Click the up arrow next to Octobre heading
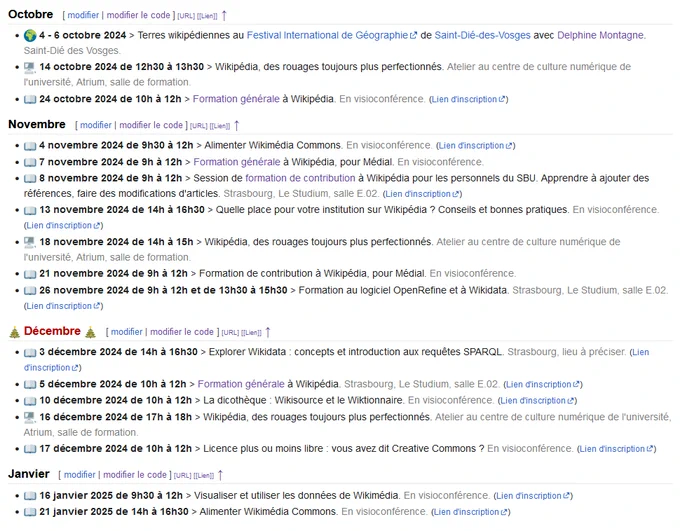The height and width of the screenshot is (531, 680). (x=224, y=16)
